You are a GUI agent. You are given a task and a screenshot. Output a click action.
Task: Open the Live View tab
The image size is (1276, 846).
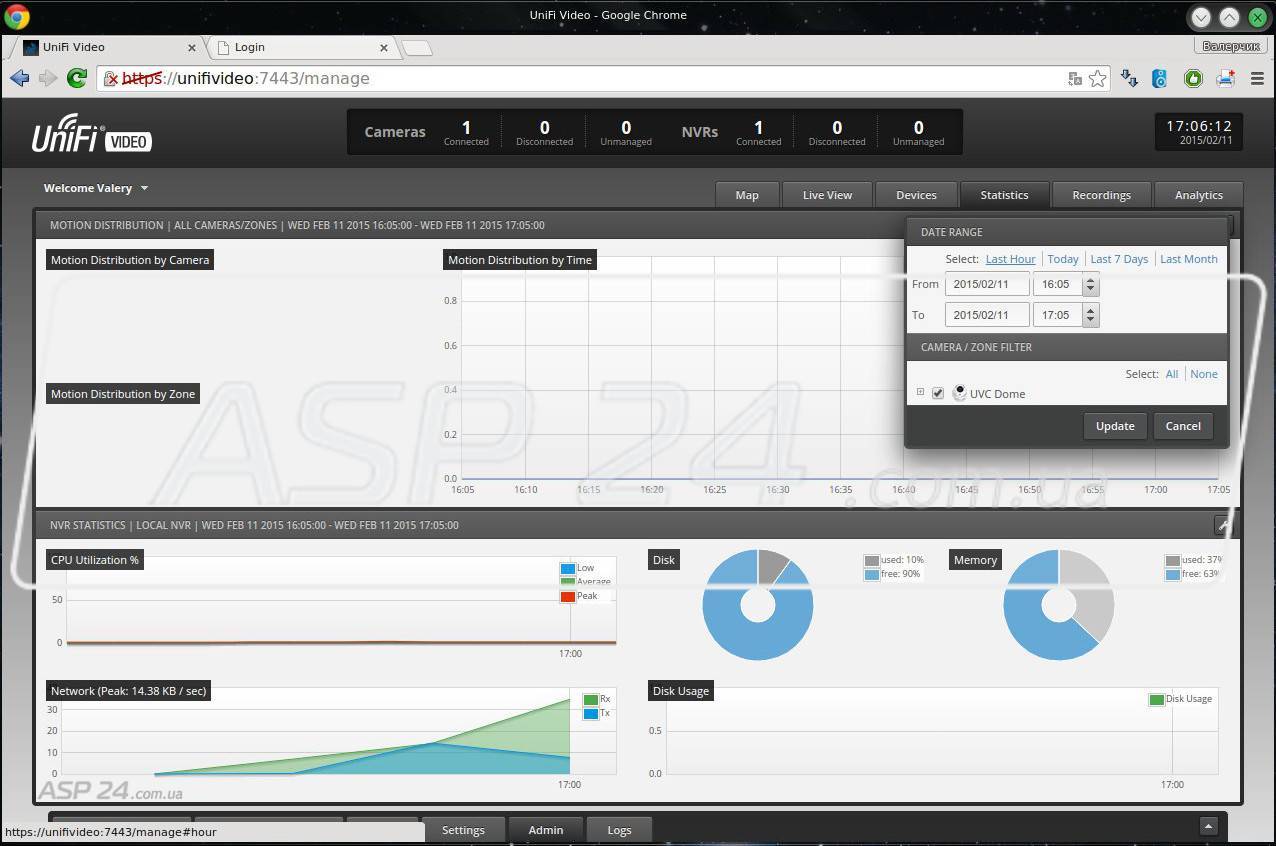coord(827,195)
